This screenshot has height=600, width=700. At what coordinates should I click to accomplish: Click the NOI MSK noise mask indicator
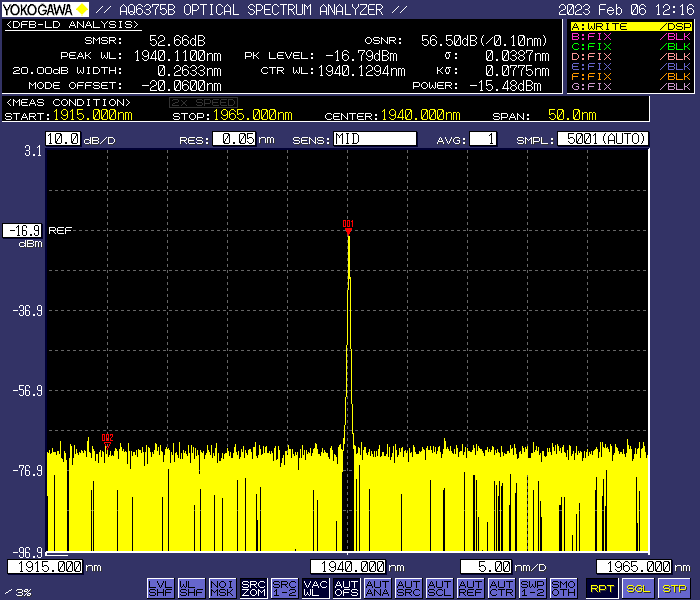pos(222,587)
